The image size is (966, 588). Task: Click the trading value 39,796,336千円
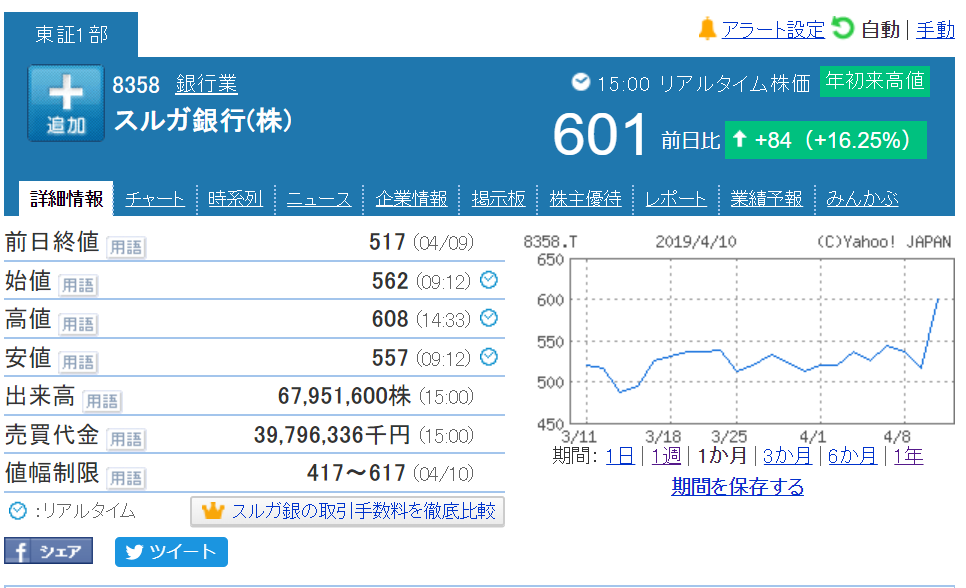[x=332, y=435]
